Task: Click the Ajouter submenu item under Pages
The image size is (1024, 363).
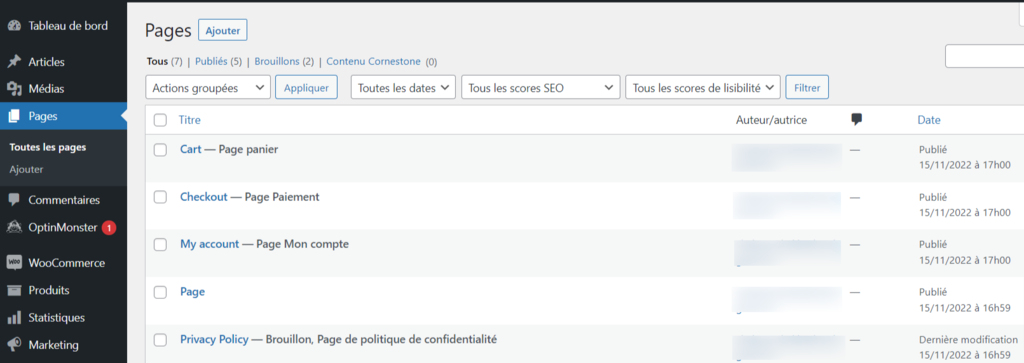Action: coord(26,169)
